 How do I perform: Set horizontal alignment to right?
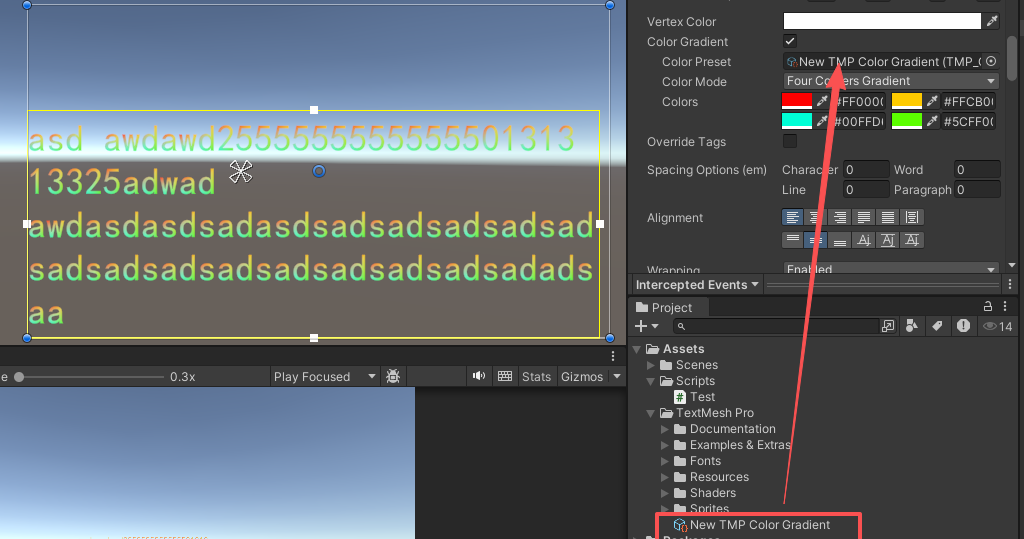pyautogui.click(x=840, y=217)
